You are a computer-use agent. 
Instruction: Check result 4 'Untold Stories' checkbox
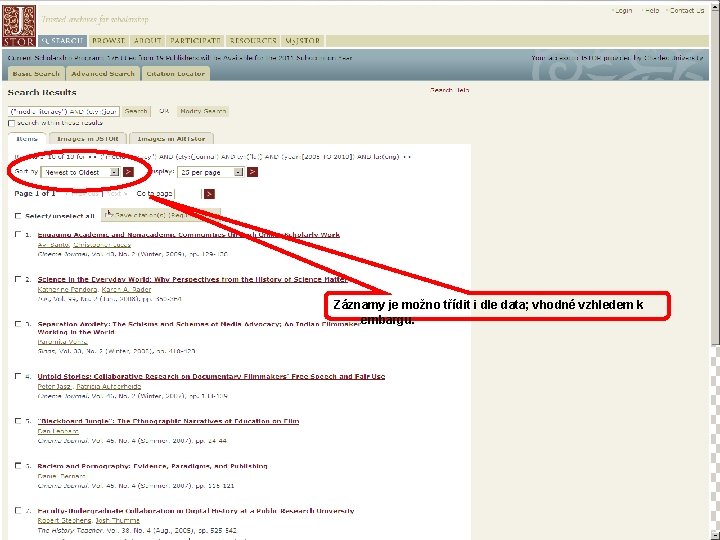coord(18,376)
